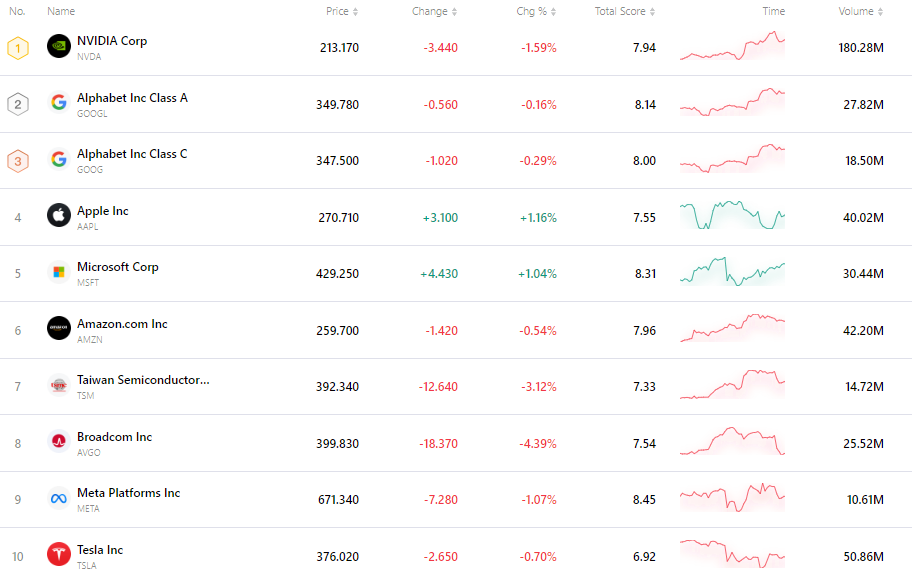Click the NVIDIA logo icon
This screenshot has width=912, height=577.
tap(58, 45)
